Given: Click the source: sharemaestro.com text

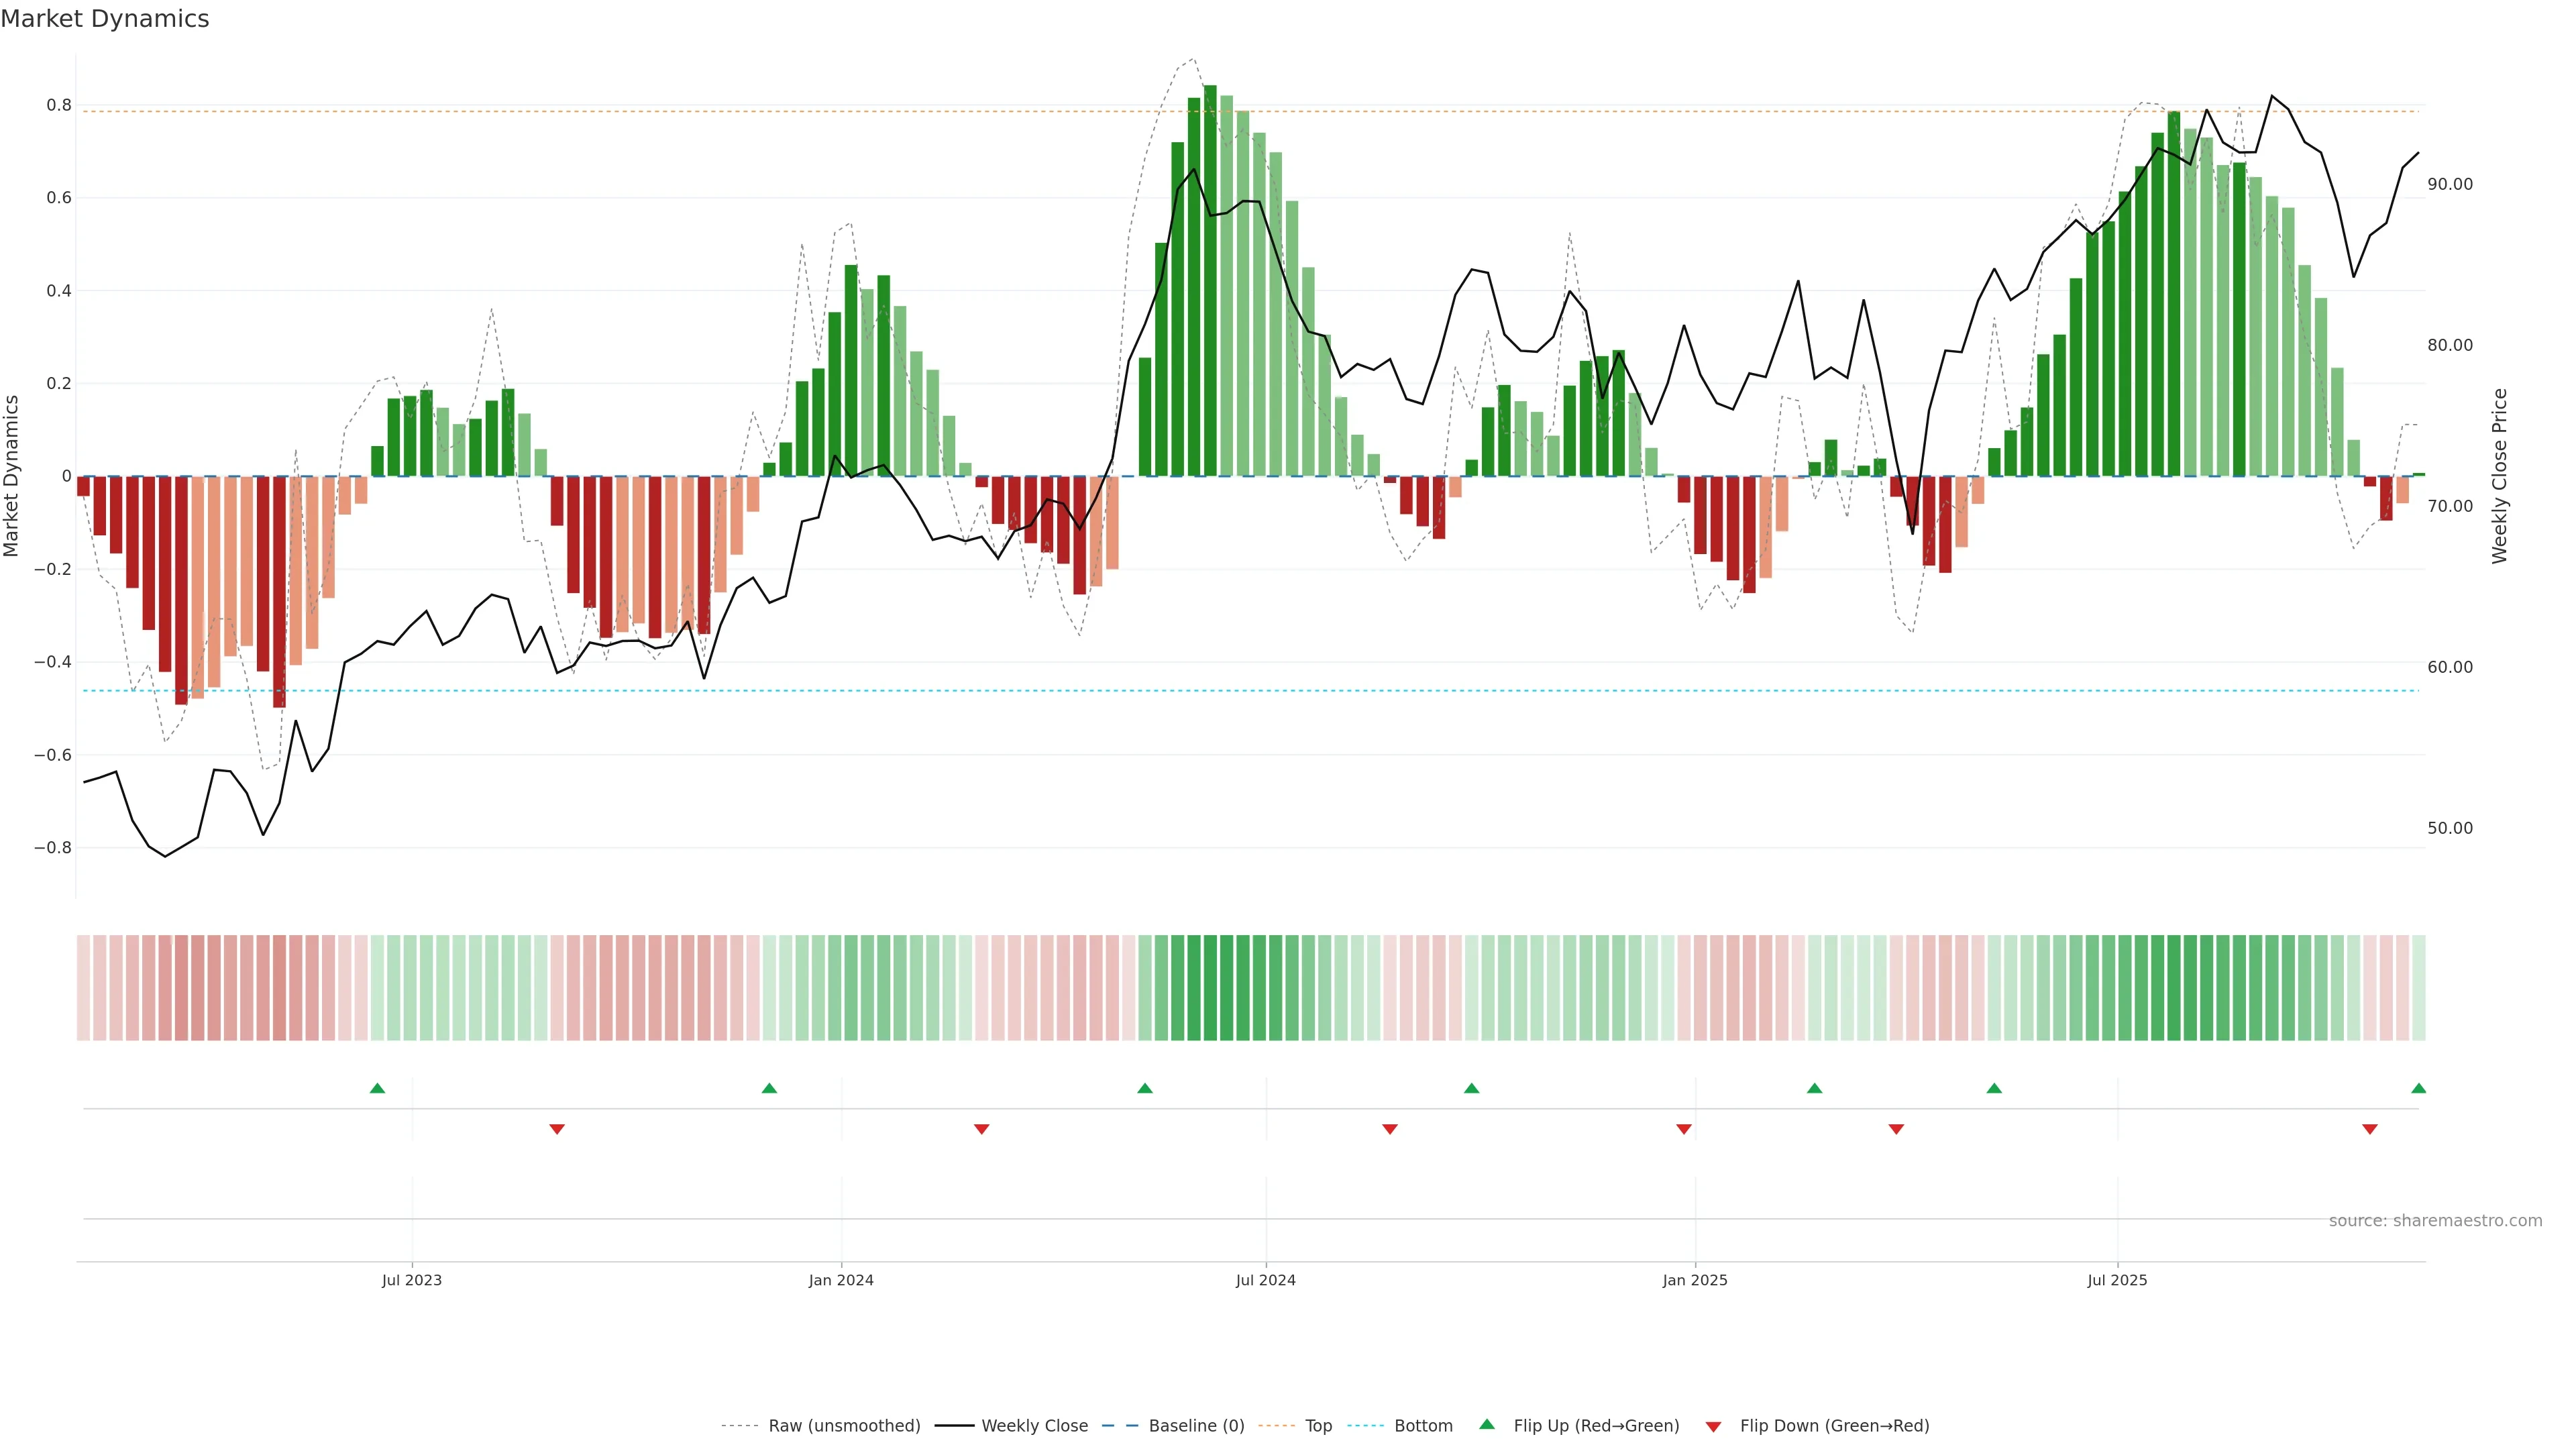Looking at the screenshot, I should (x=2435, y=1221).
